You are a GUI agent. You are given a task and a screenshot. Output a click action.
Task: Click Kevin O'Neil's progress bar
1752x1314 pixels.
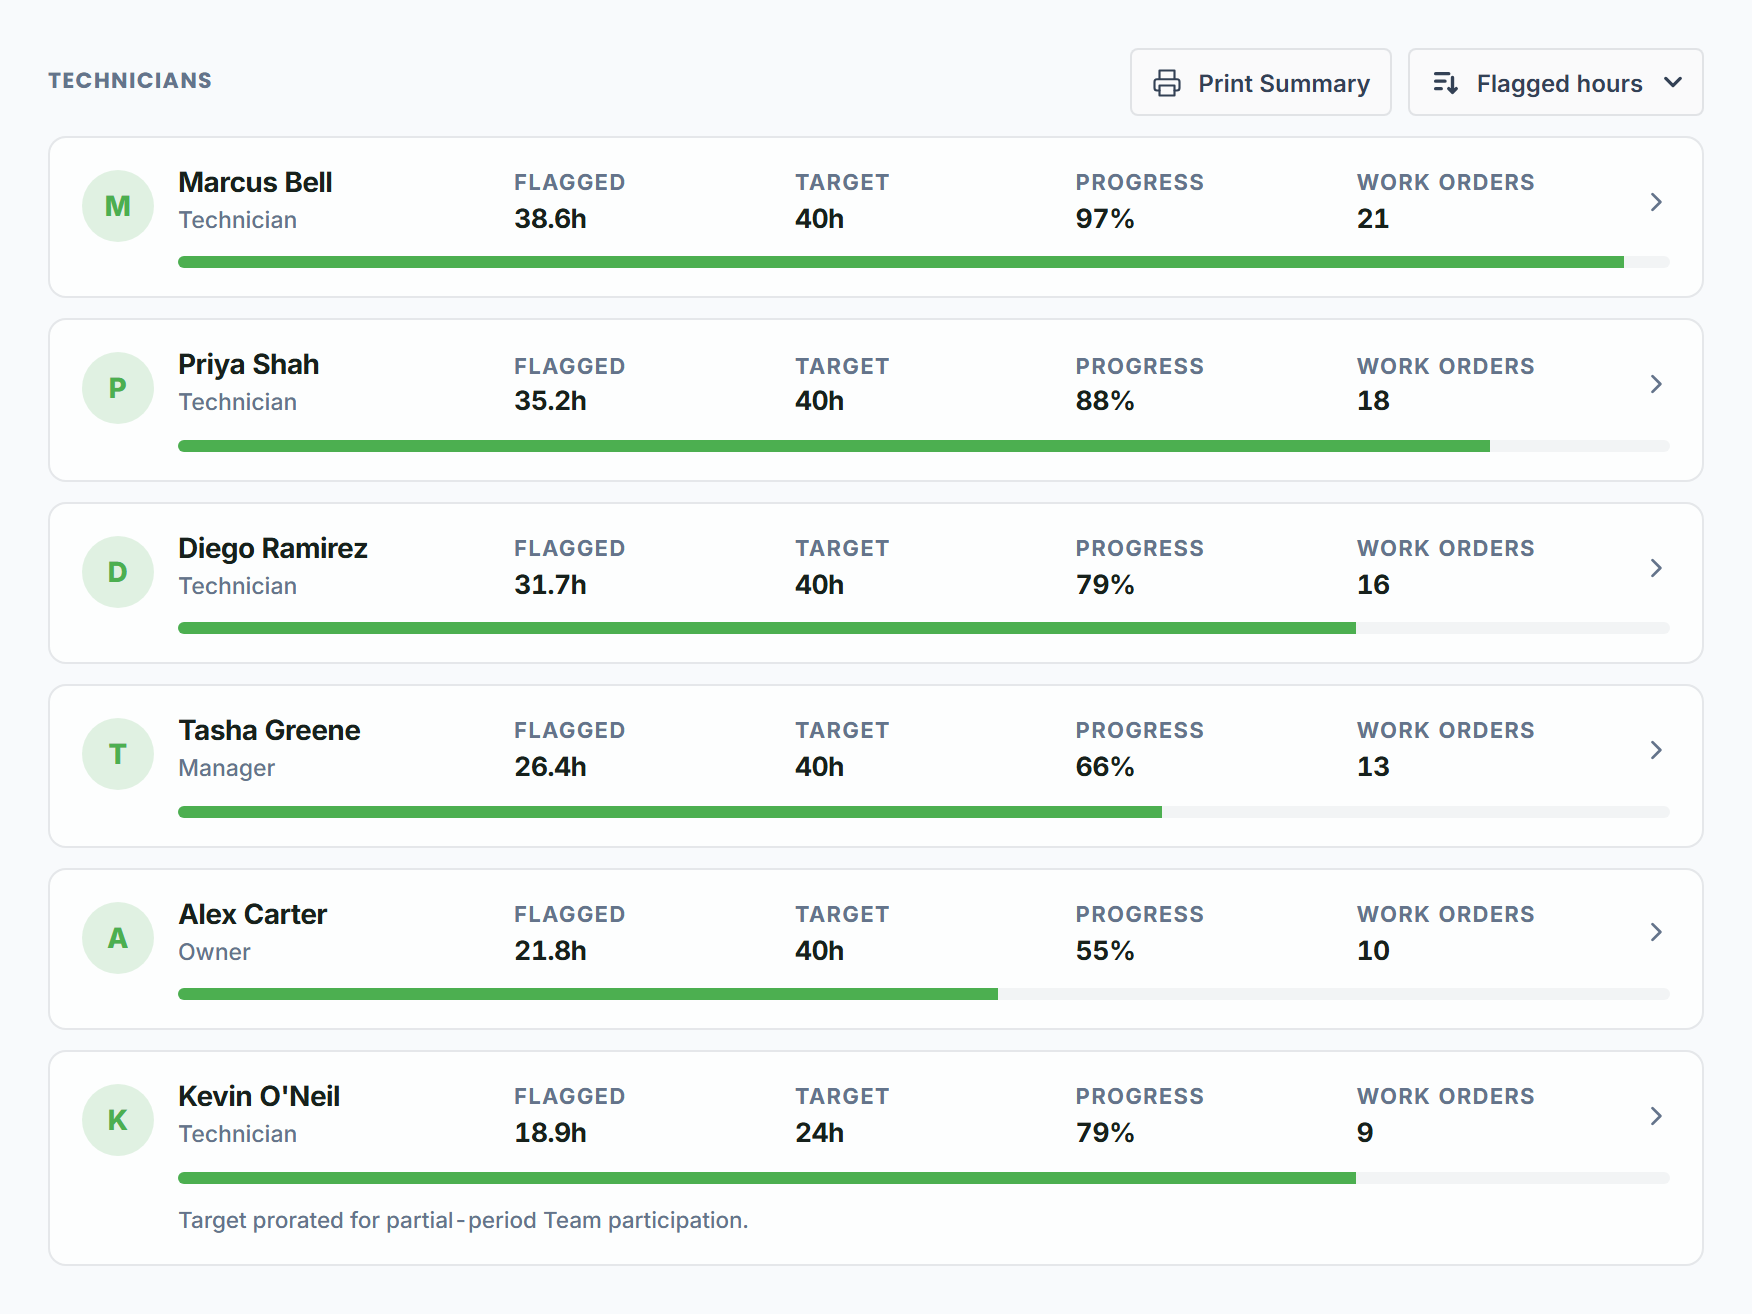point(924,1178)
